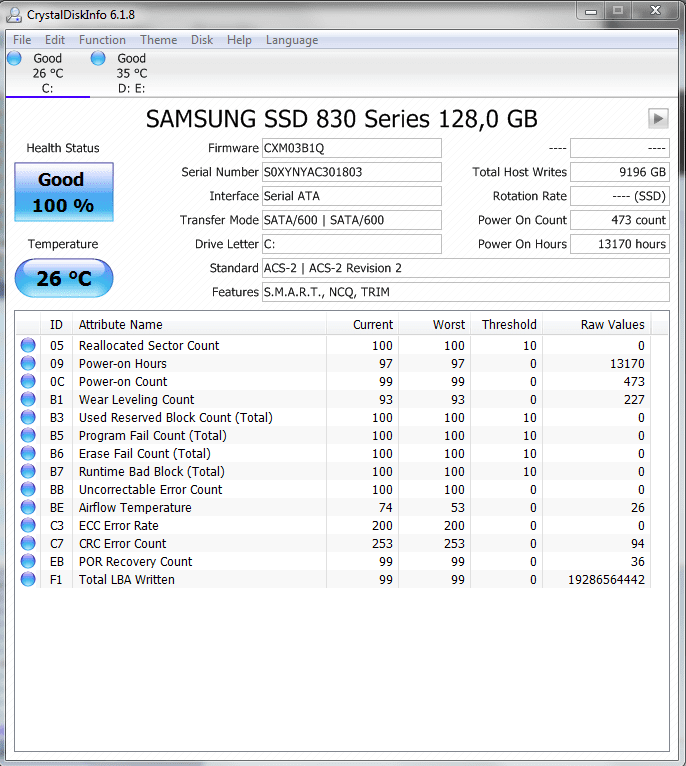Click status orb for Airflow Temperature
This screenshot has width=686, height=766.
click(28, 508)
